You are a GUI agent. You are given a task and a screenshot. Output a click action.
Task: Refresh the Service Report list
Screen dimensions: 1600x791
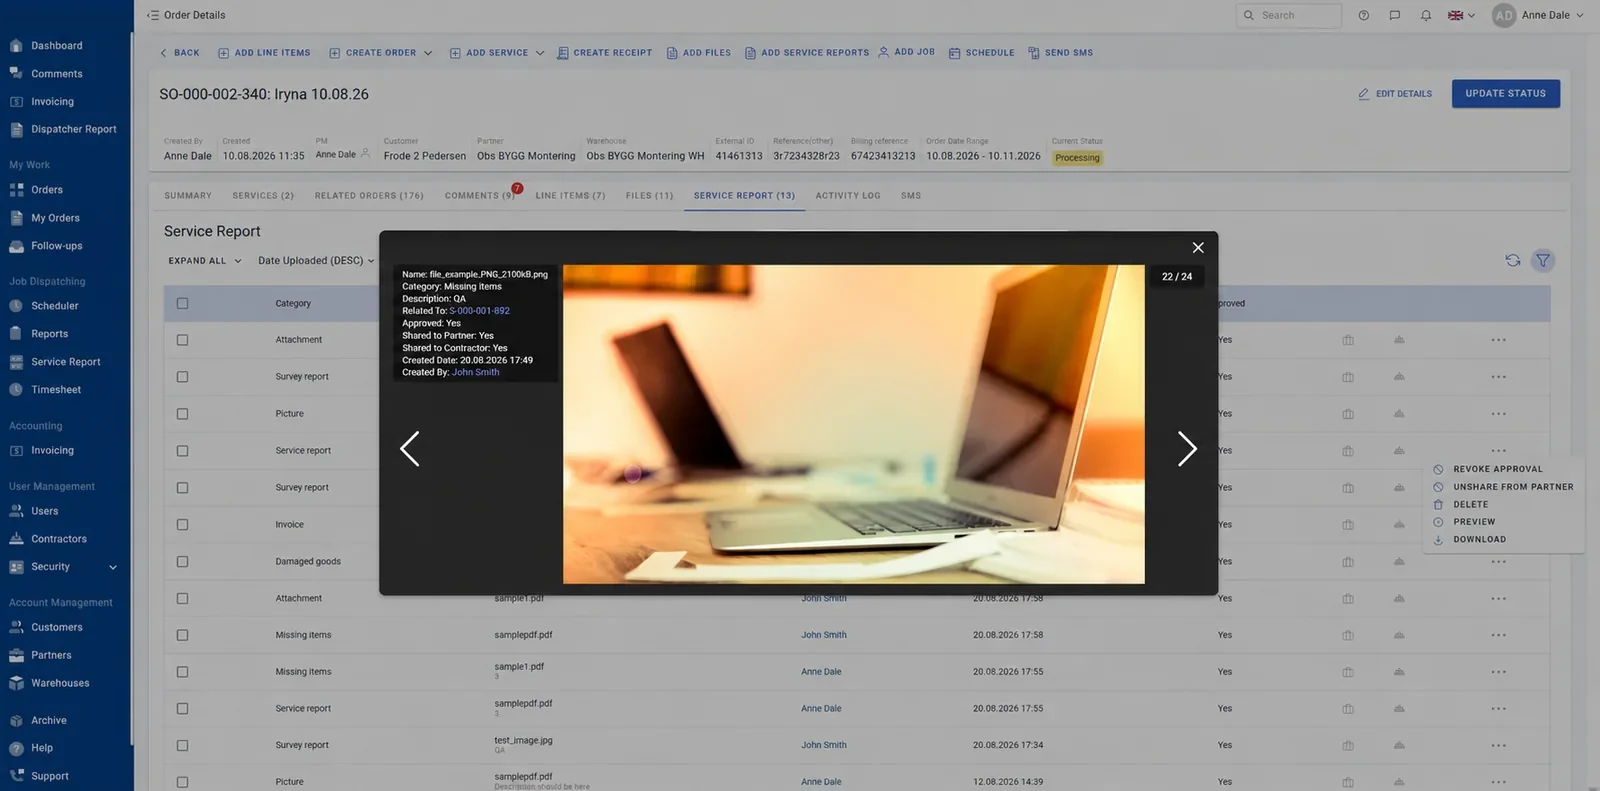(x=1512, y=260)
